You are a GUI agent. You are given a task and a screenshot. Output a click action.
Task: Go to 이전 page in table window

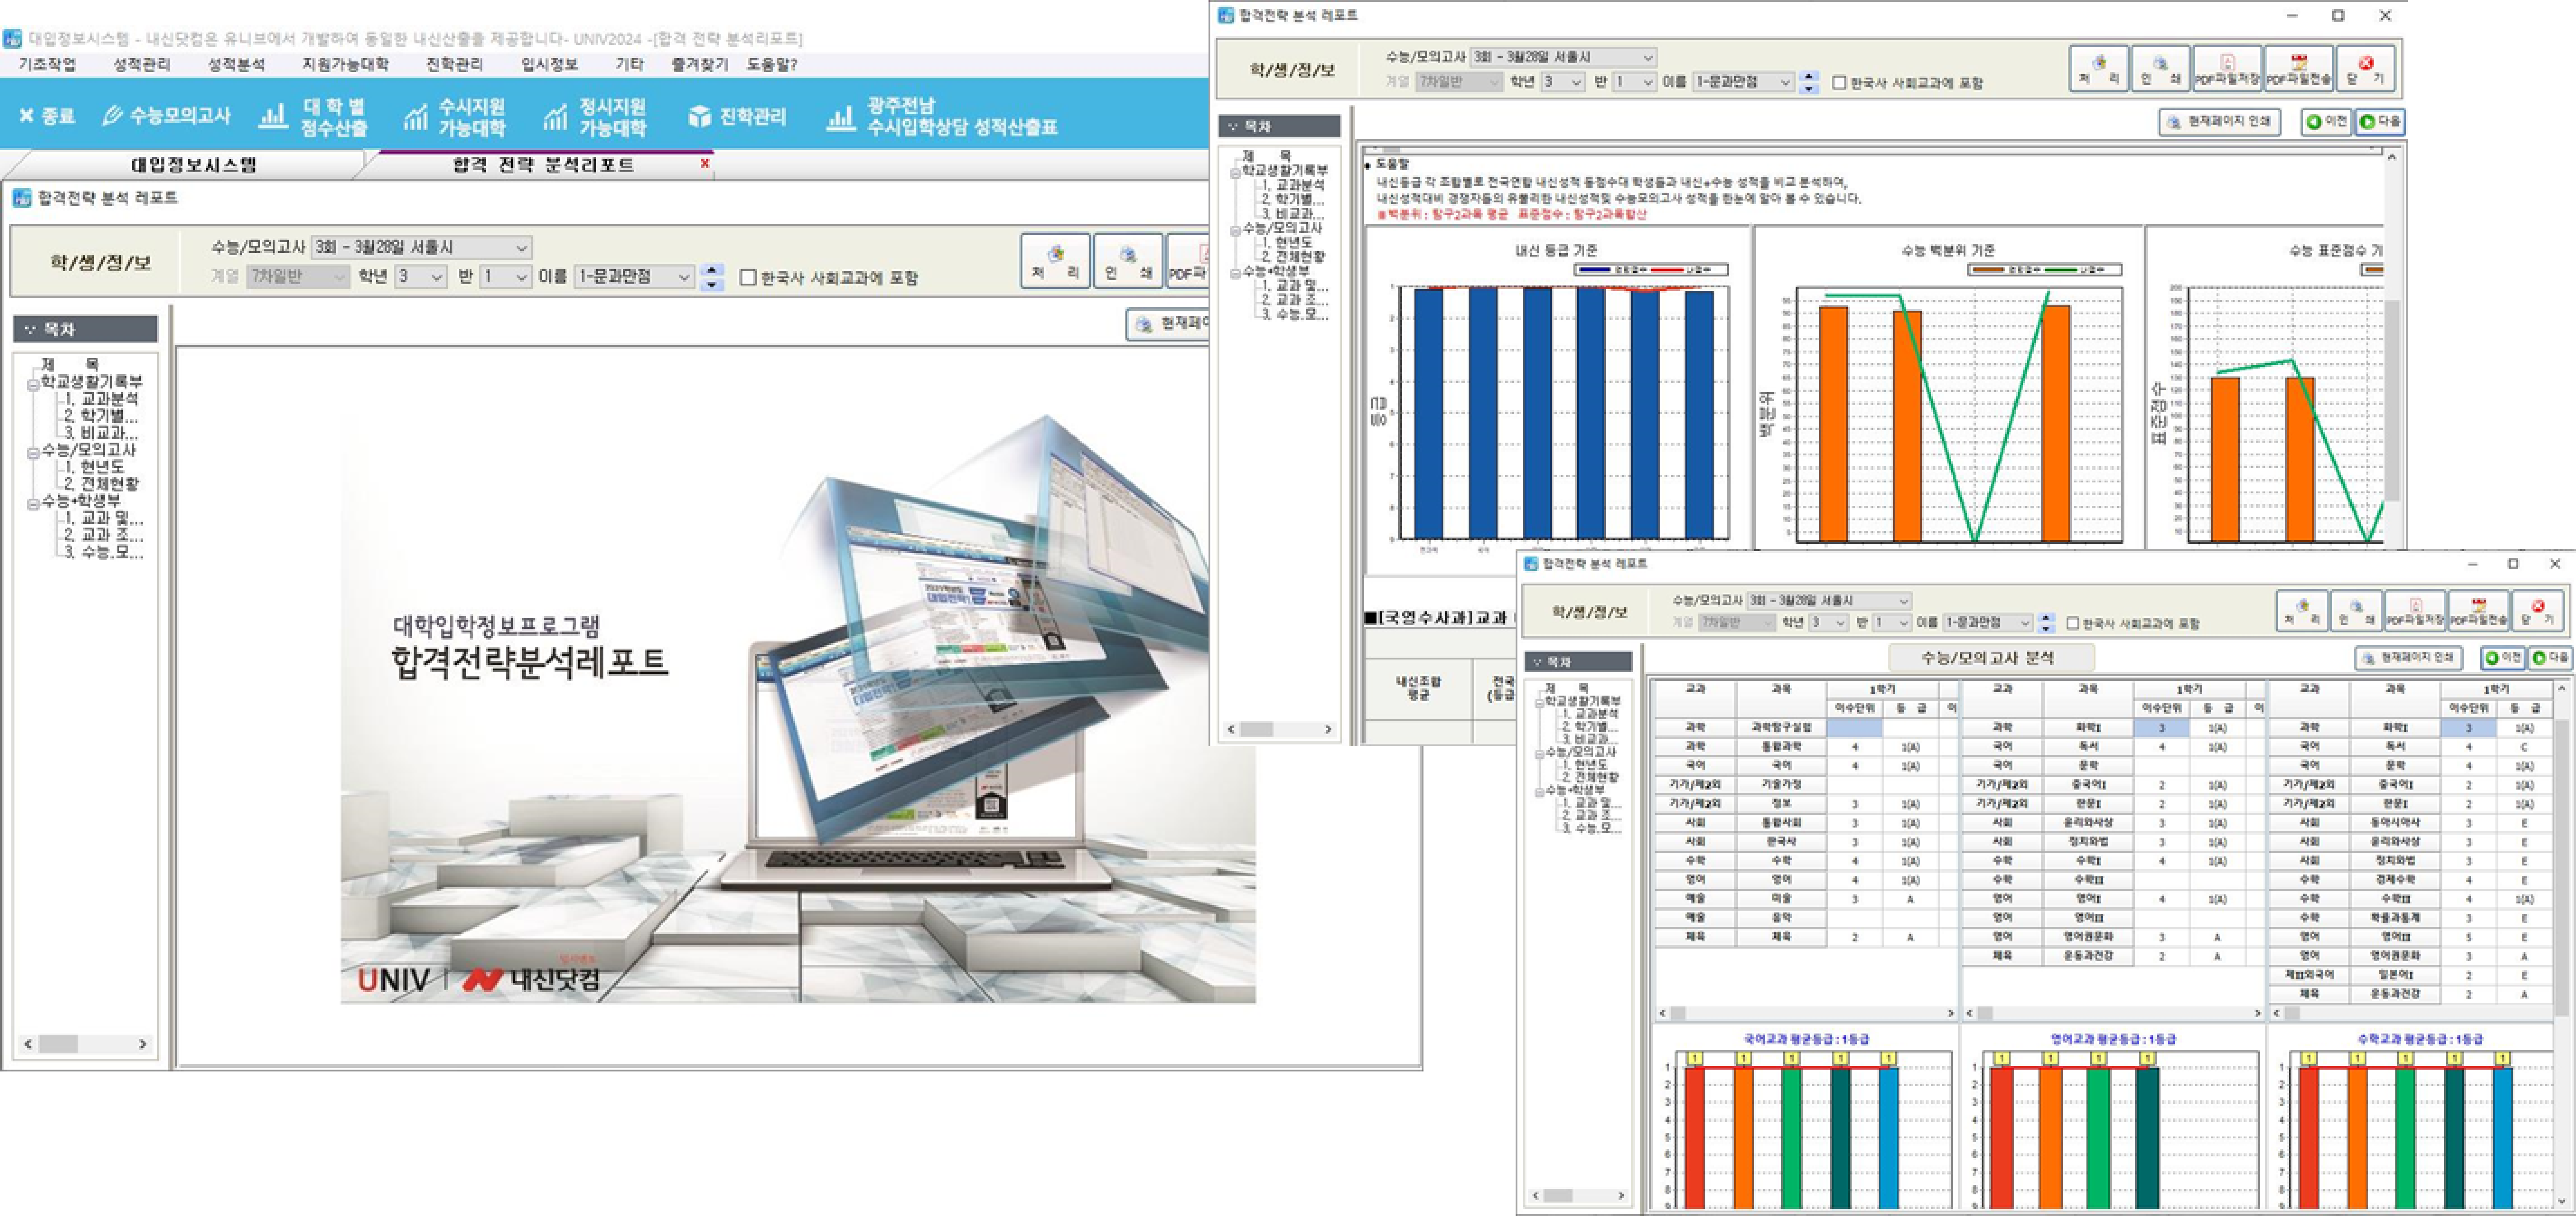(x=2503, y=658)
